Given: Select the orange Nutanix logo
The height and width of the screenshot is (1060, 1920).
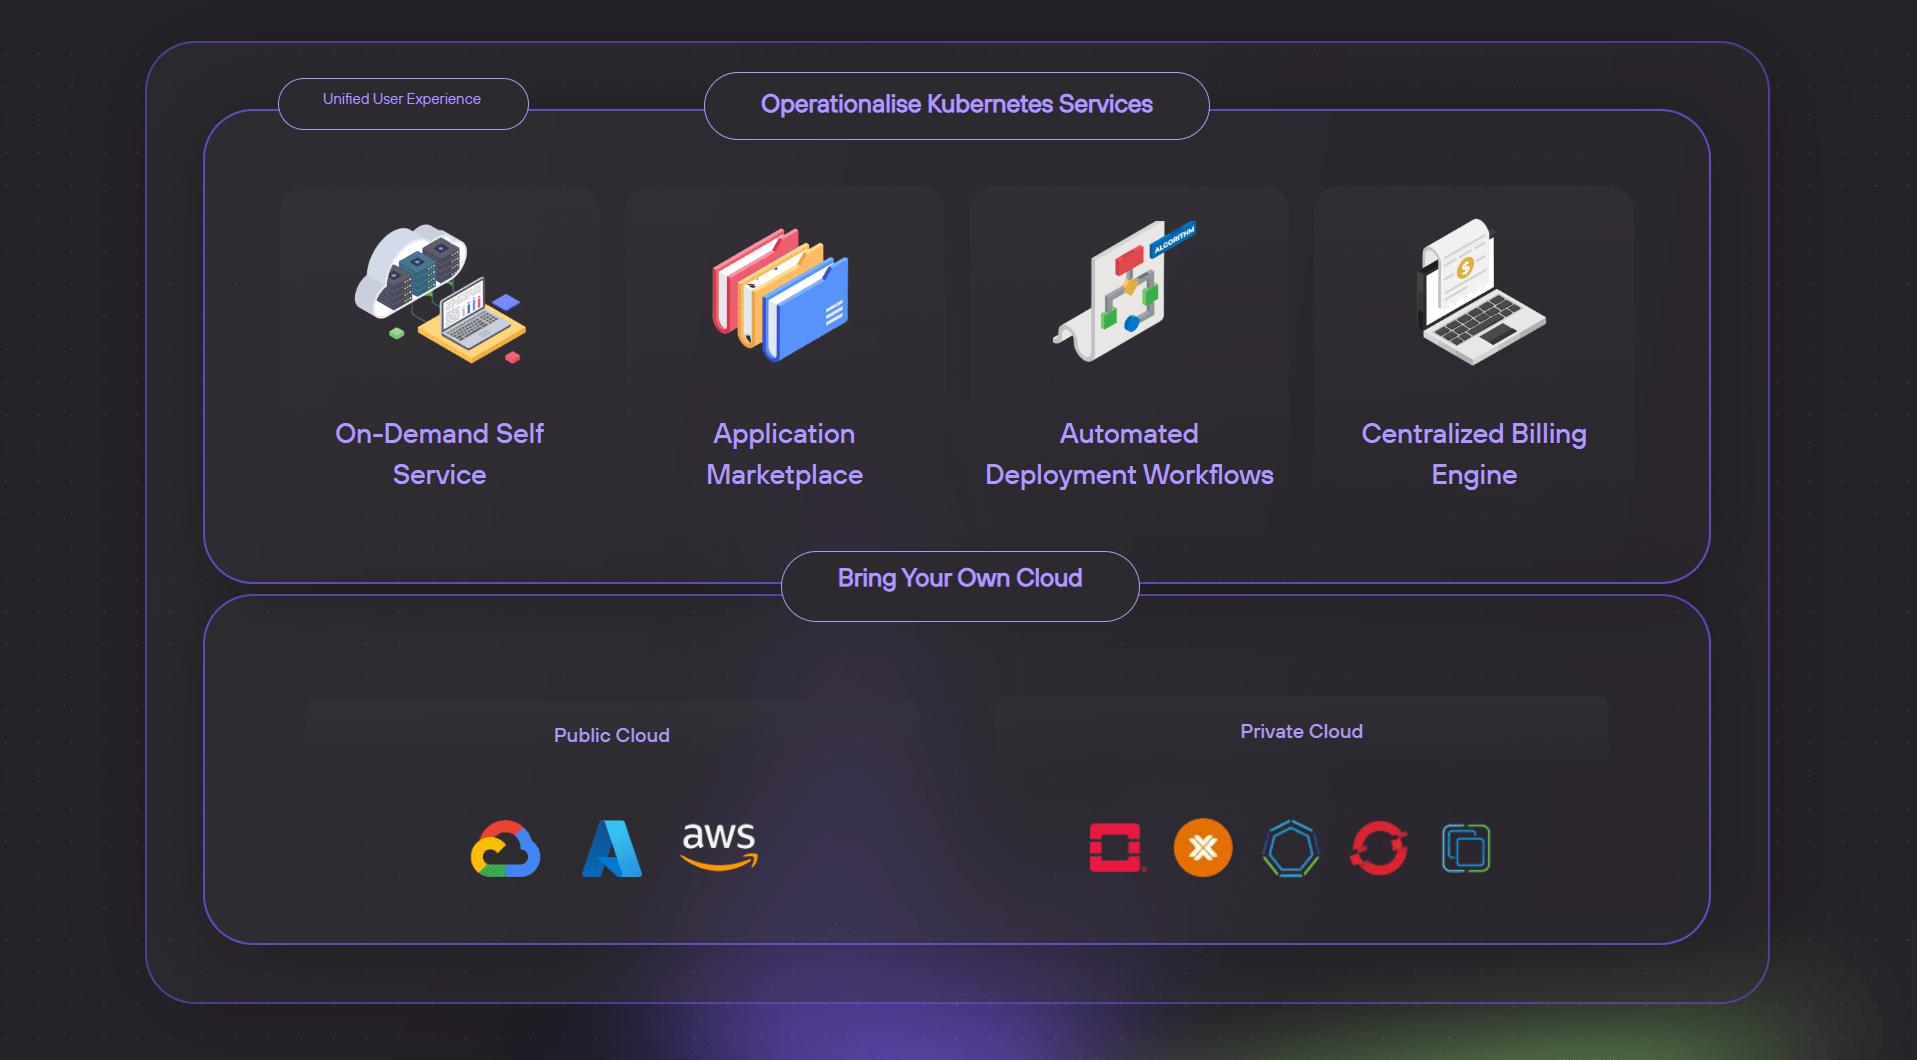Looking at the screenshot, I should coord(1204,848).
